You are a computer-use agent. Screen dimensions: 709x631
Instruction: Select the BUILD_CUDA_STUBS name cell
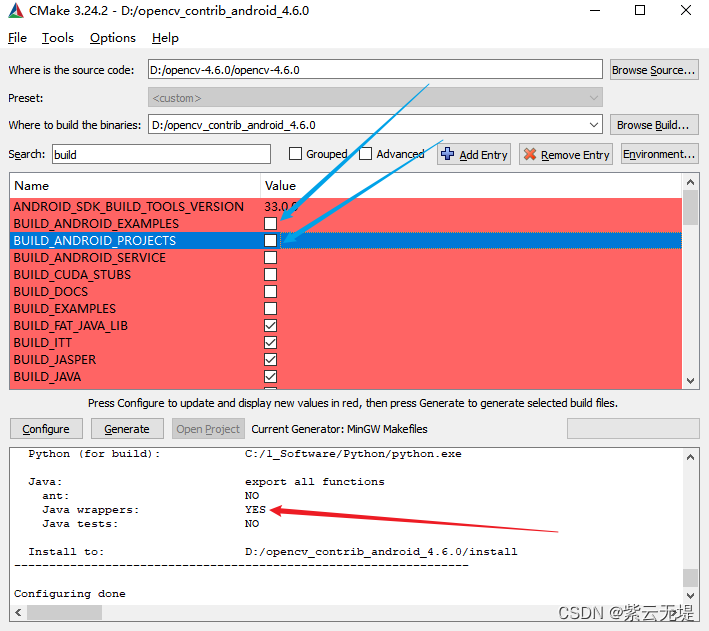tap(72, 275)
